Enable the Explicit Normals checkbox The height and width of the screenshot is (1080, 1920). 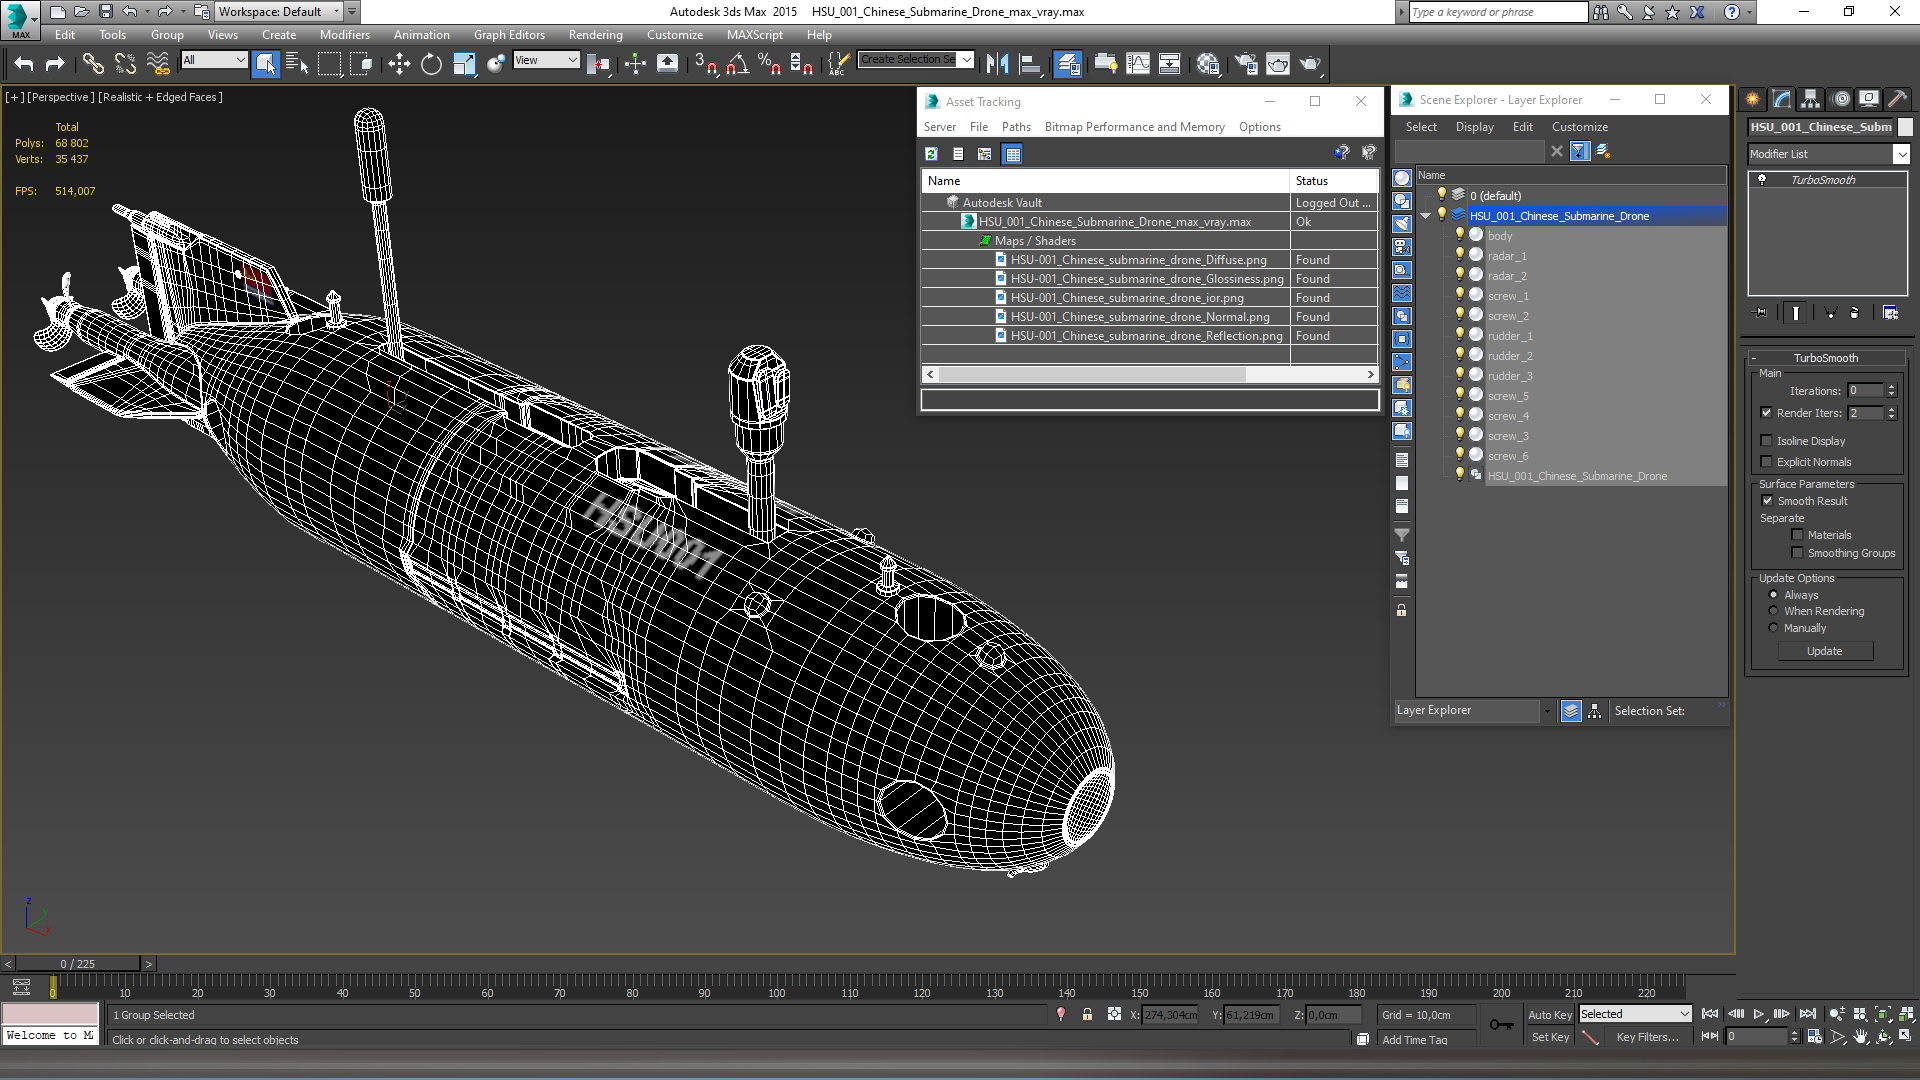pos(1766,462)
